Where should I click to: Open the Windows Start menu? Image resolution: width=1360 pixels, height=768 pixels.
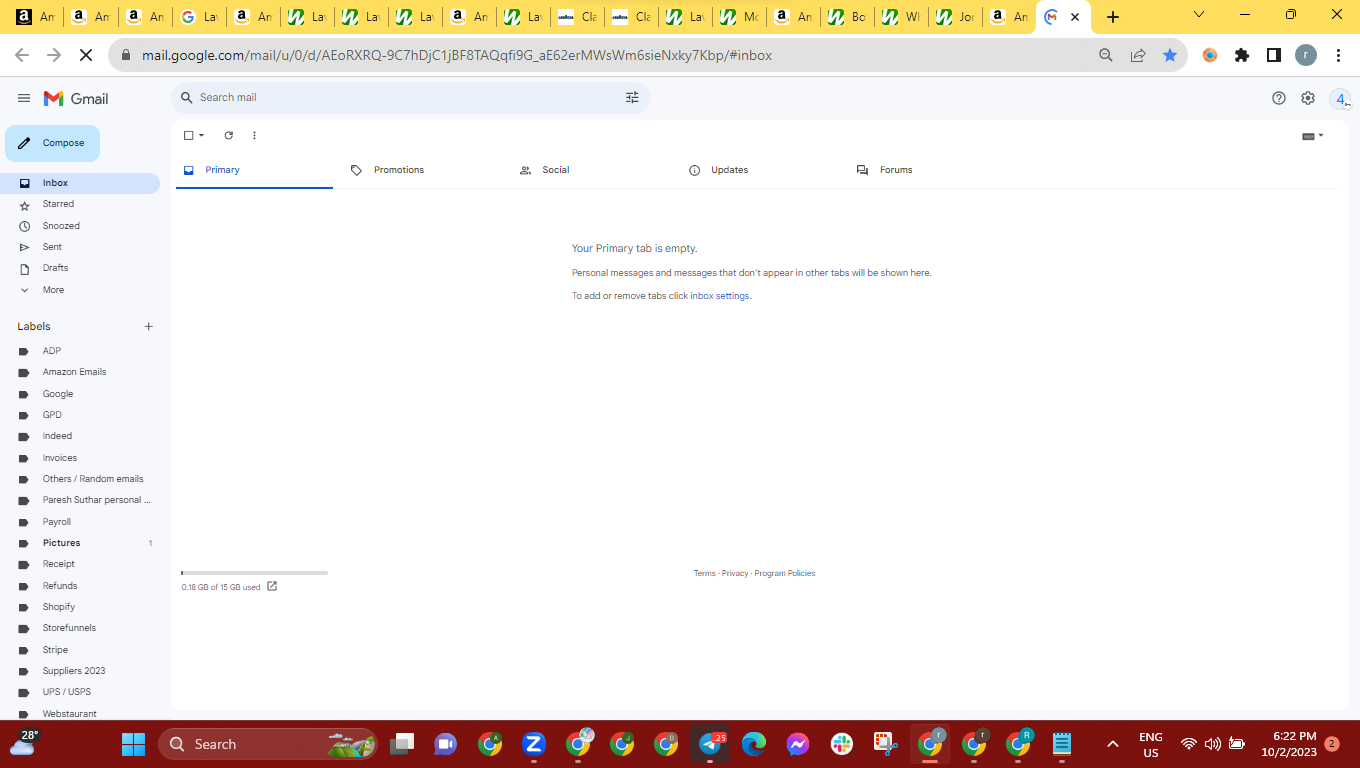[133, 744]
